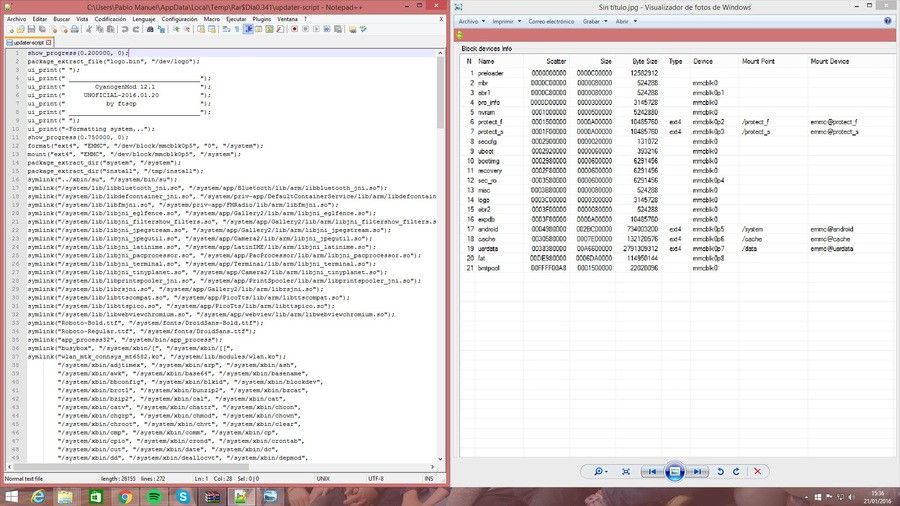Open Skype from the taskbar
The height and width of the screenshot is (506, 900).
tap(183, 497)
